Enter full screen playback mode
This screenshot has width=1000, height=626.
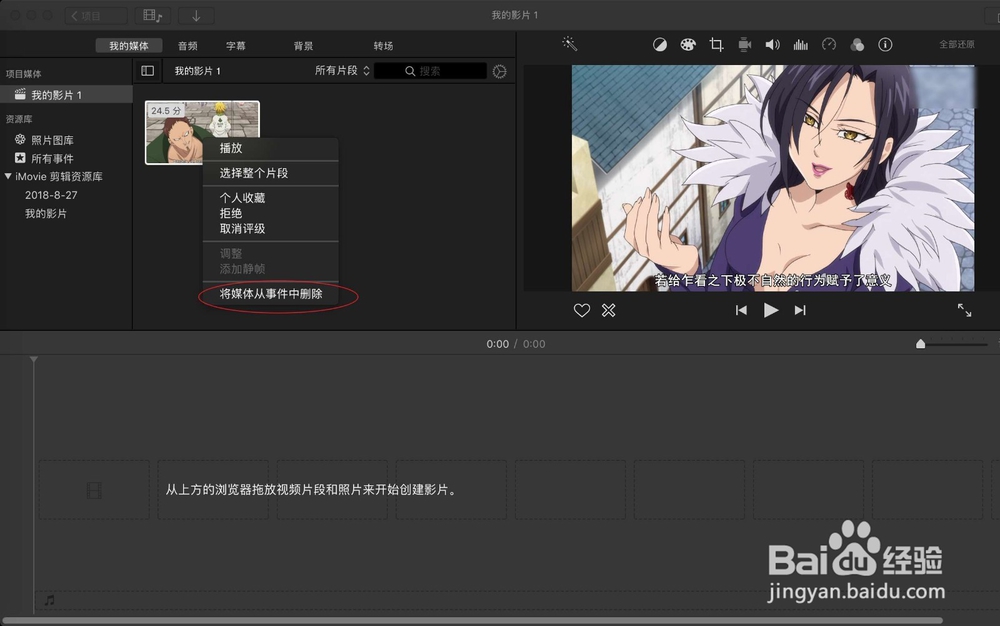click(x=964, y=310)
